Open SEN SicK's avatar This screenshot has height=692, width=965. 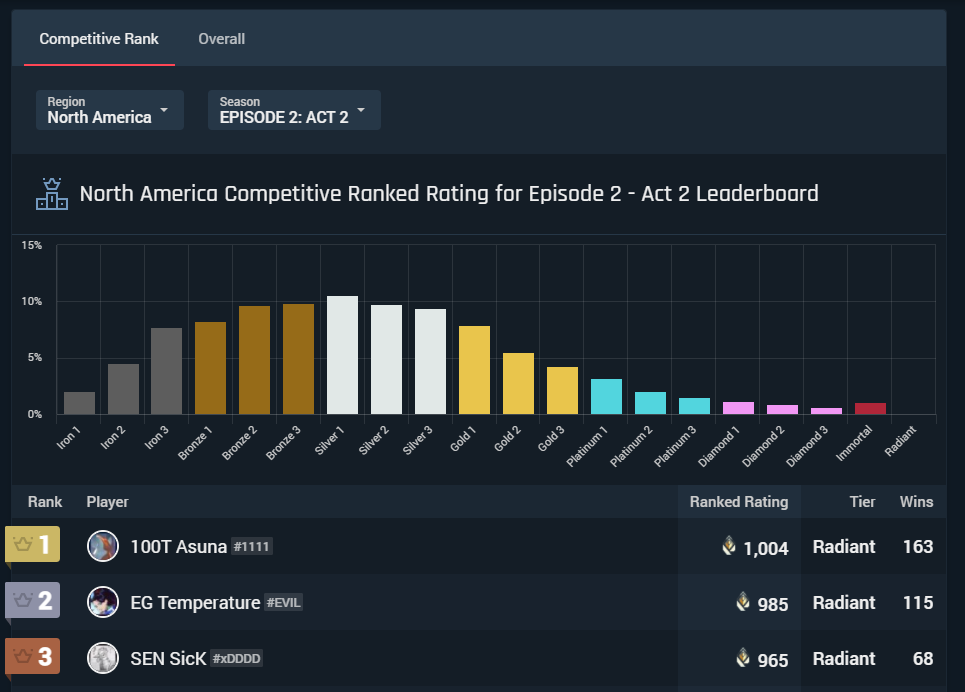(103, 658)
